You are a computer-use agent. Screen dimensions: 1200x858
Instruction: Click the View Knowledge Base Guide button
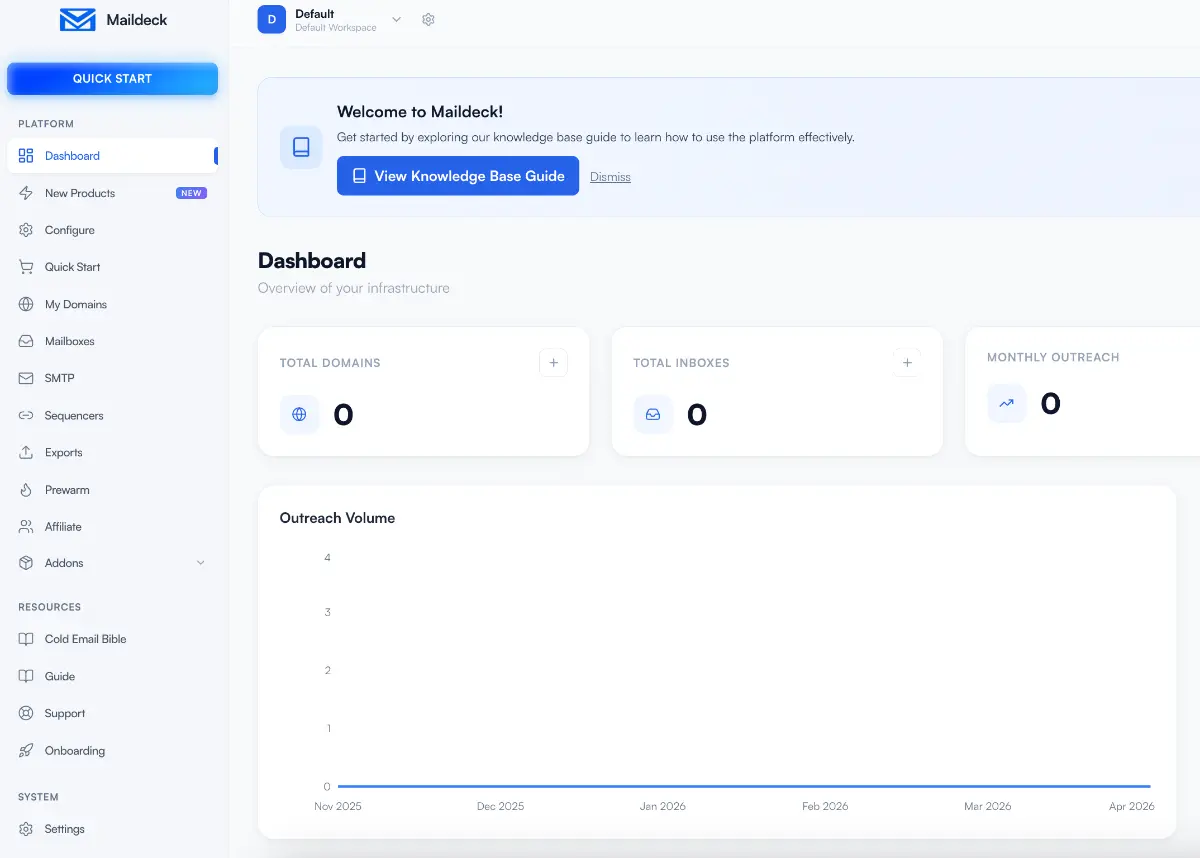(x=457, y=175)
